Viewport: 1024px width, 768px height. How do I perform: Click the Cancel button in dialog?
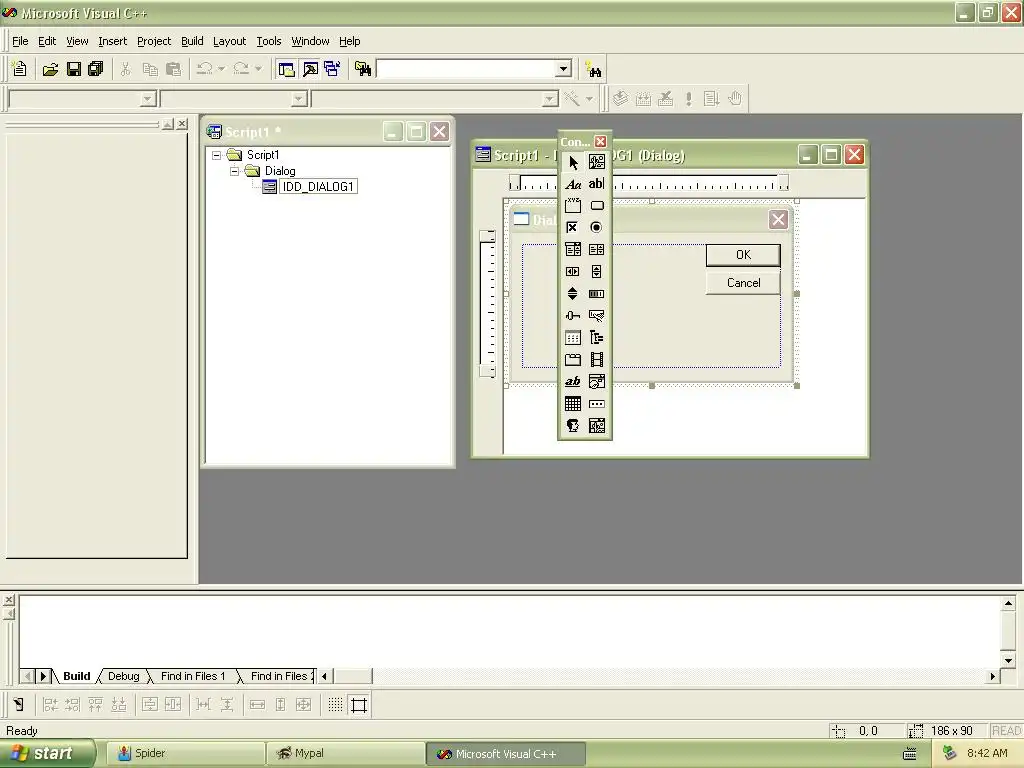pyautogui.click(x=743, y=283)
